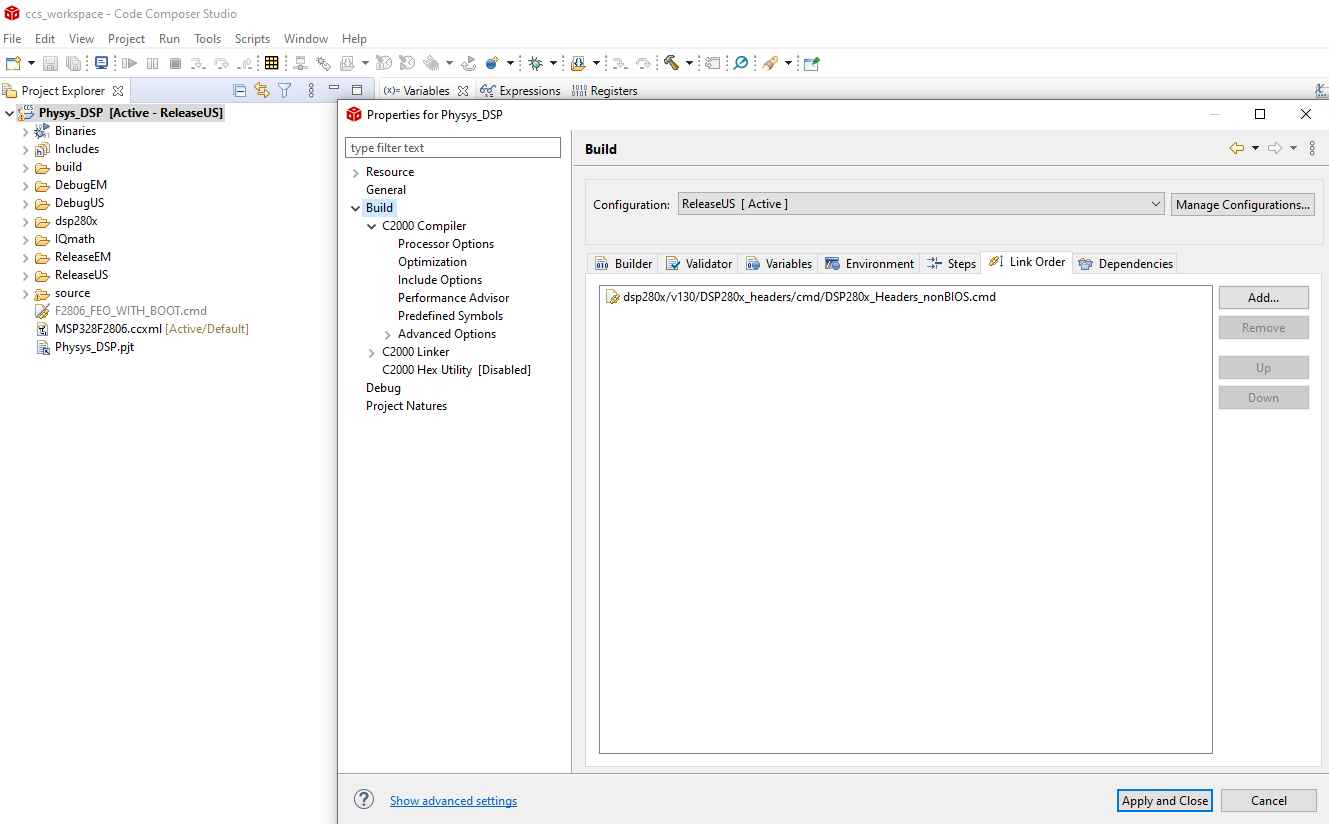The width and height of the screenshot is (1329, 824).
Task: Open the Properties dialog three-dot menu
Action: point(1312,148)
